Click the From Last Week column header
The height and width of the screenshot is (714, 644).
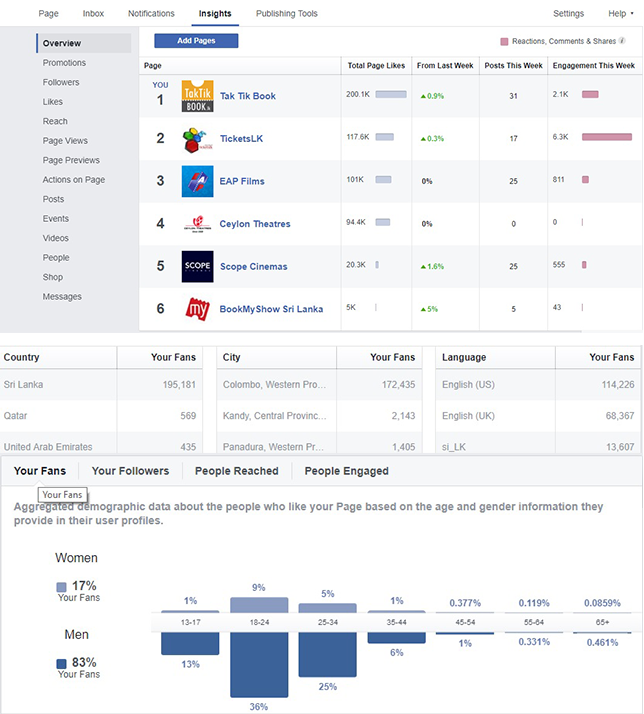(445, 66)
